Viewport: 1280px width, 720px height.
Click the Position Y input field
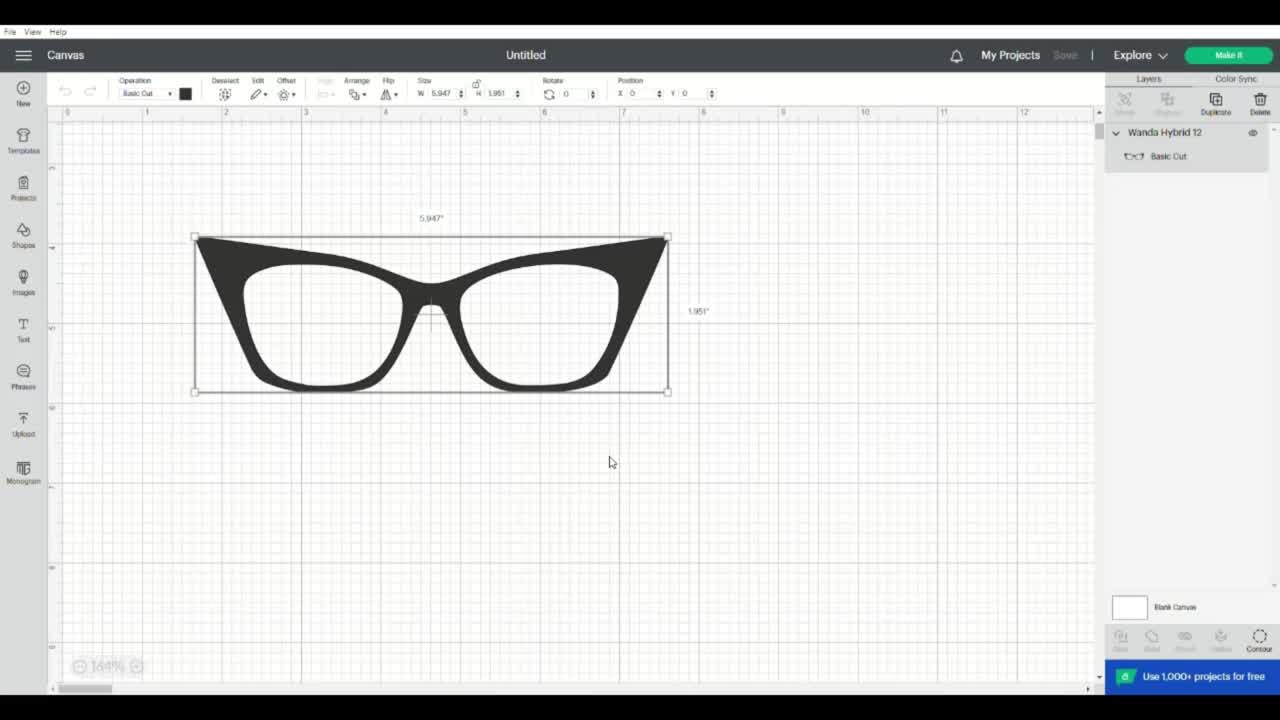[x=693, y=94]
